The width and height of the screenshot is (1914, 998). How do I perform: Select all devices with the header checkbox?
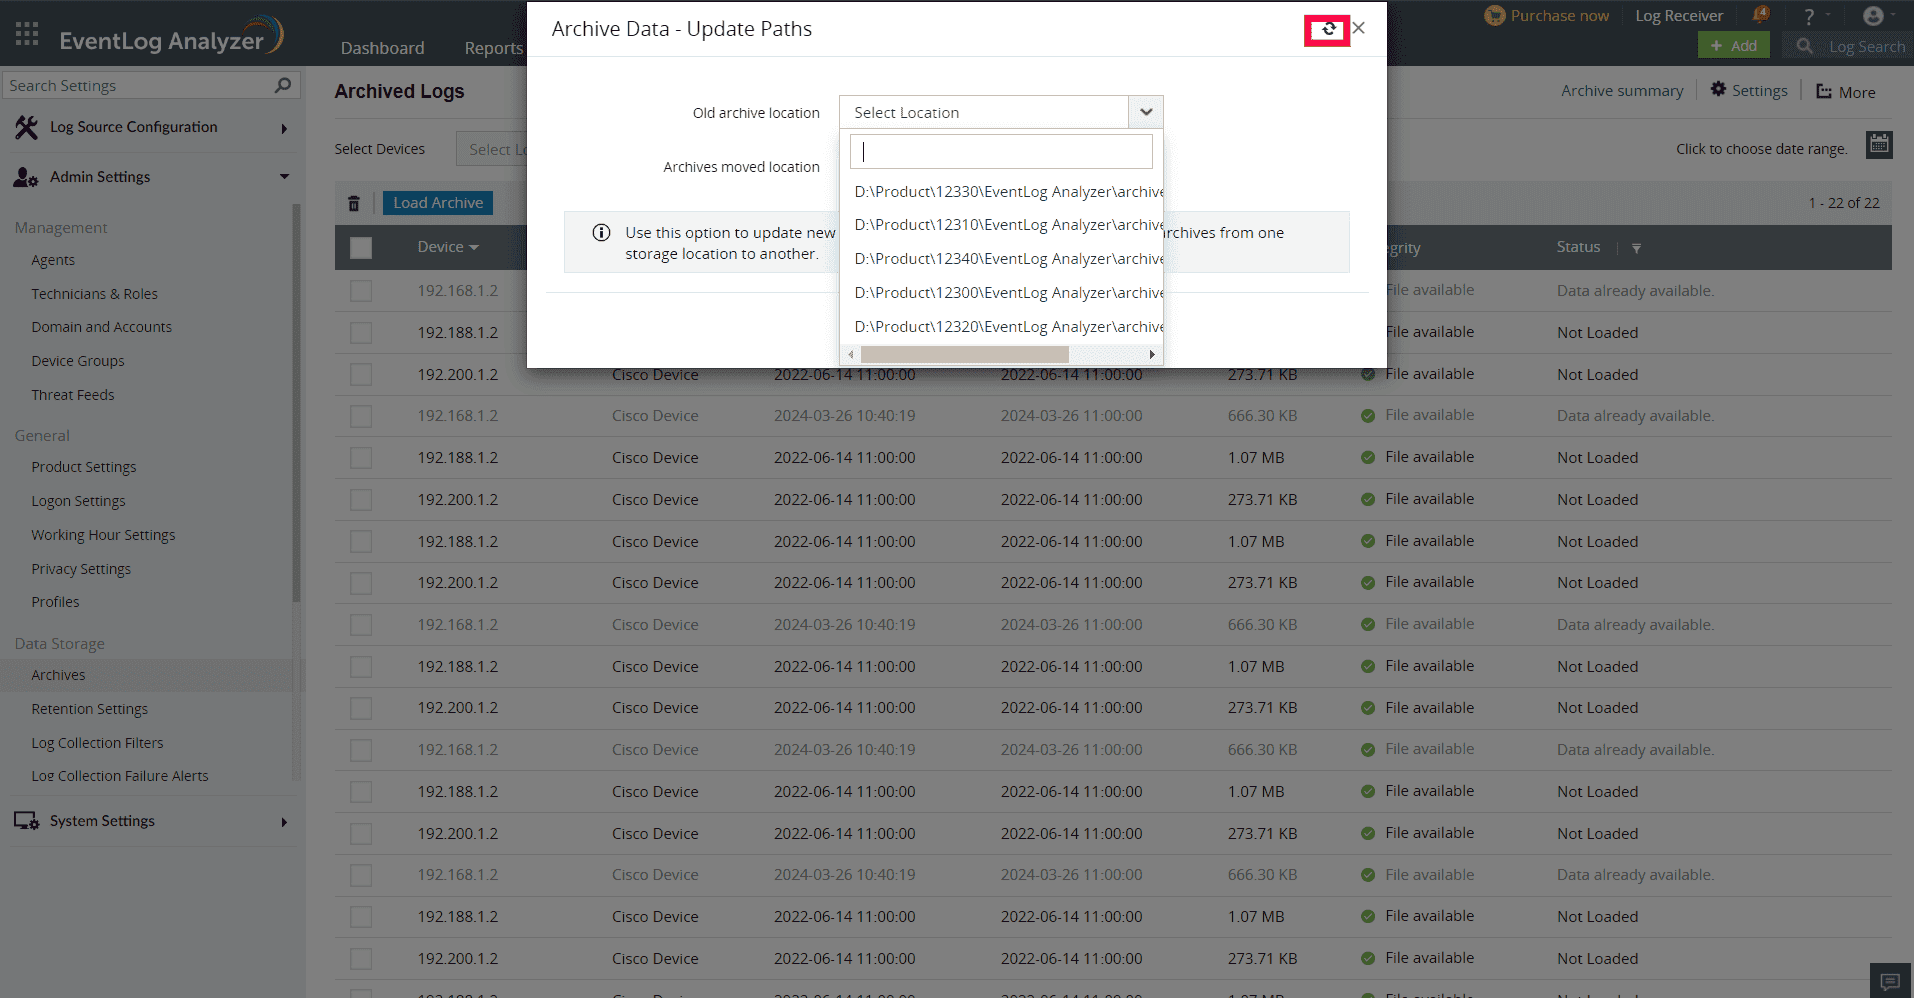pos(361,247)
